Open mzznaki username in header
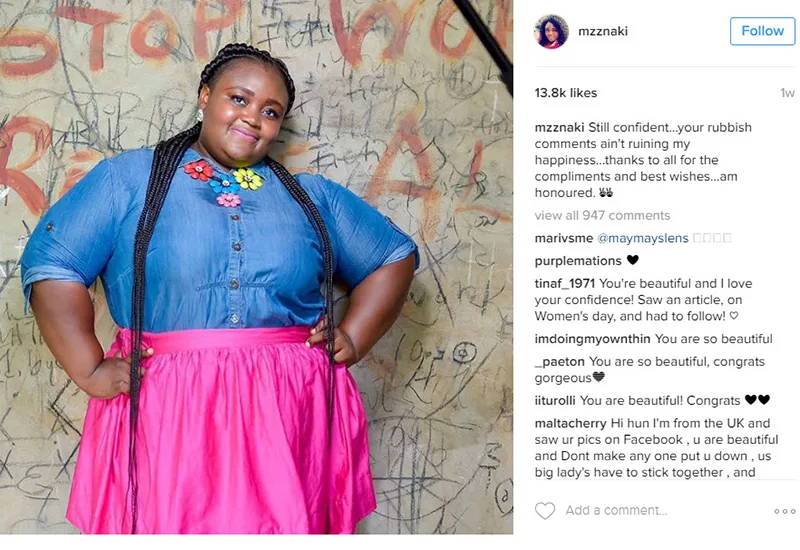800x550 pixels. [x=603, y=31]
